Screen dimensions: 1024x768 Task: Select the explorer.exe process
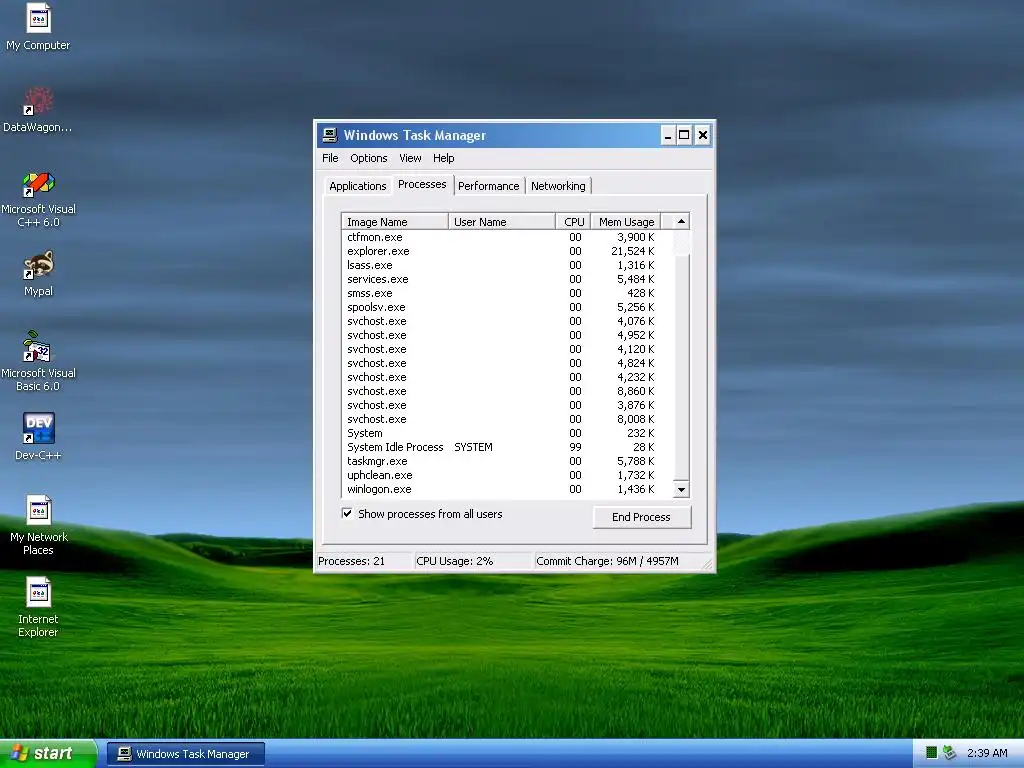click(x=507, y=251)
